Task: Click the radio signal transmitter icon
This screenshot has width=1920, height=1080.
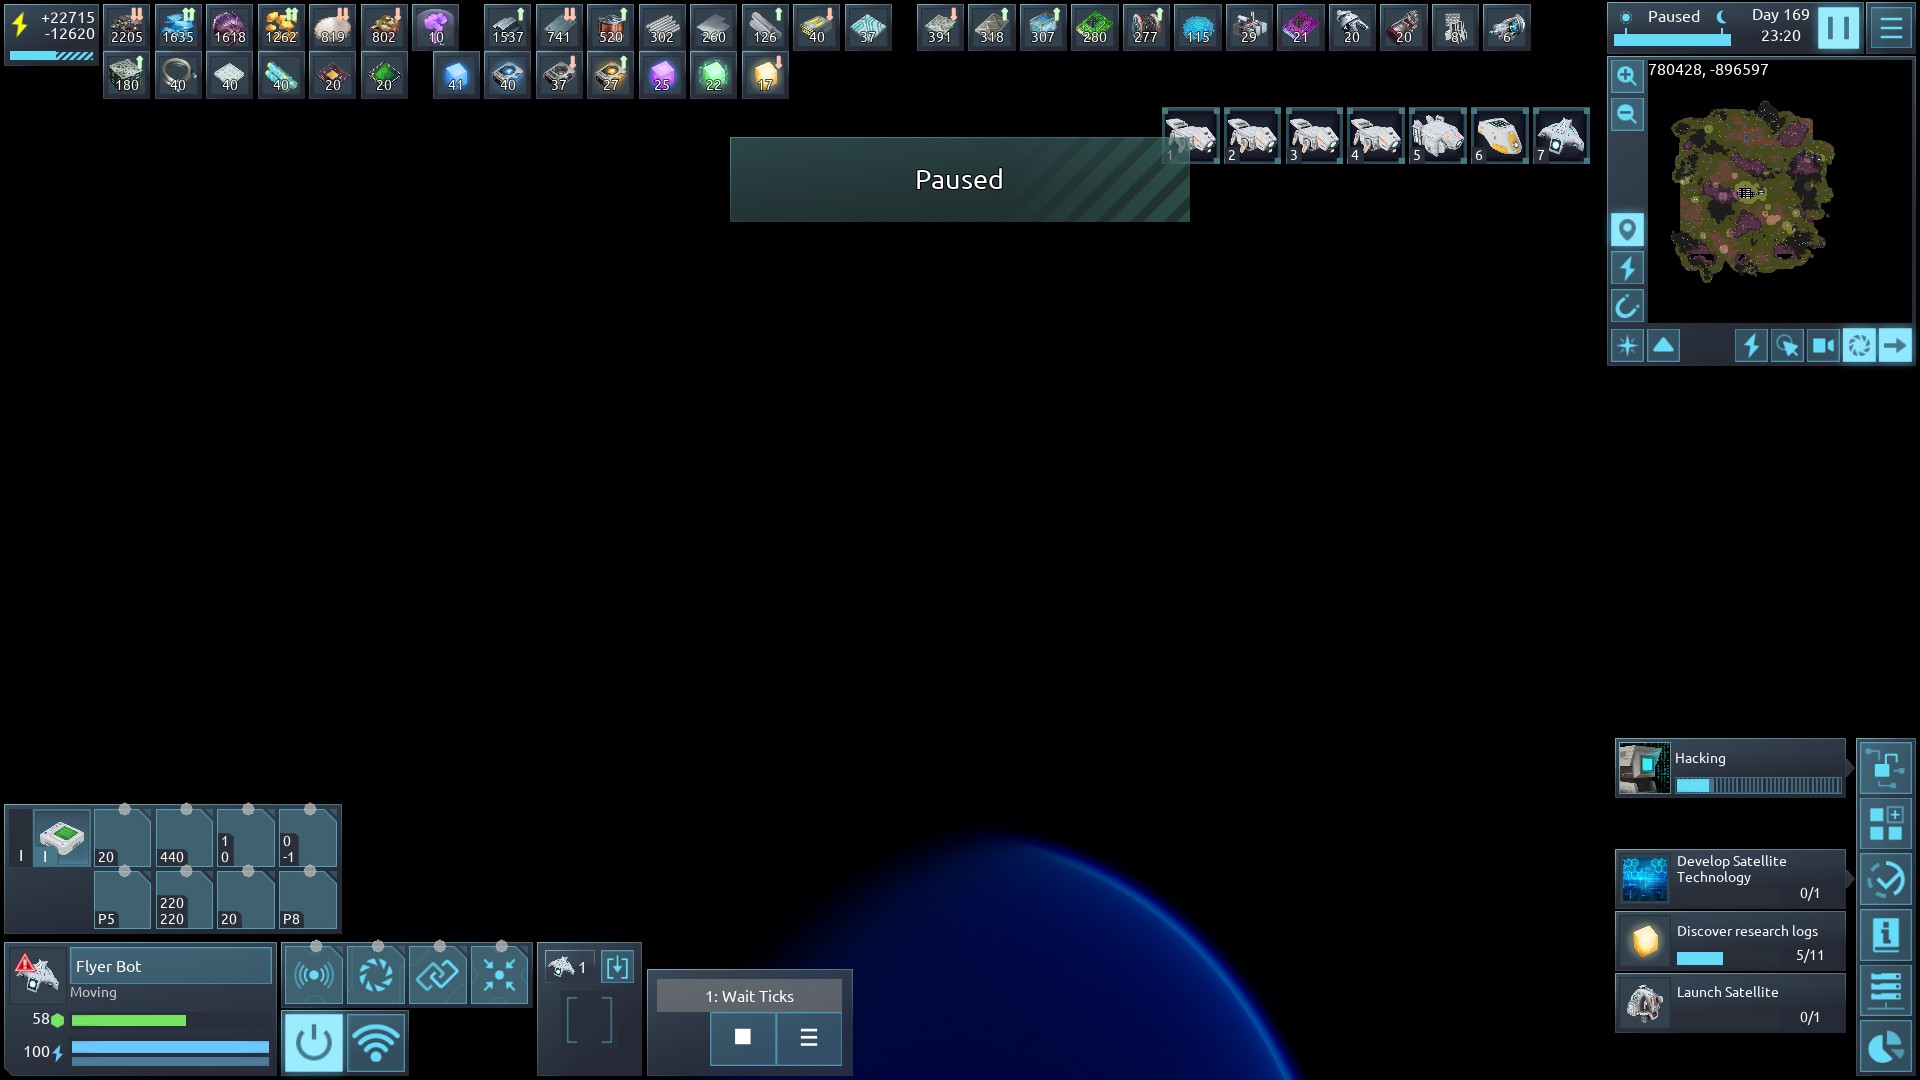Action: point(314,974)
